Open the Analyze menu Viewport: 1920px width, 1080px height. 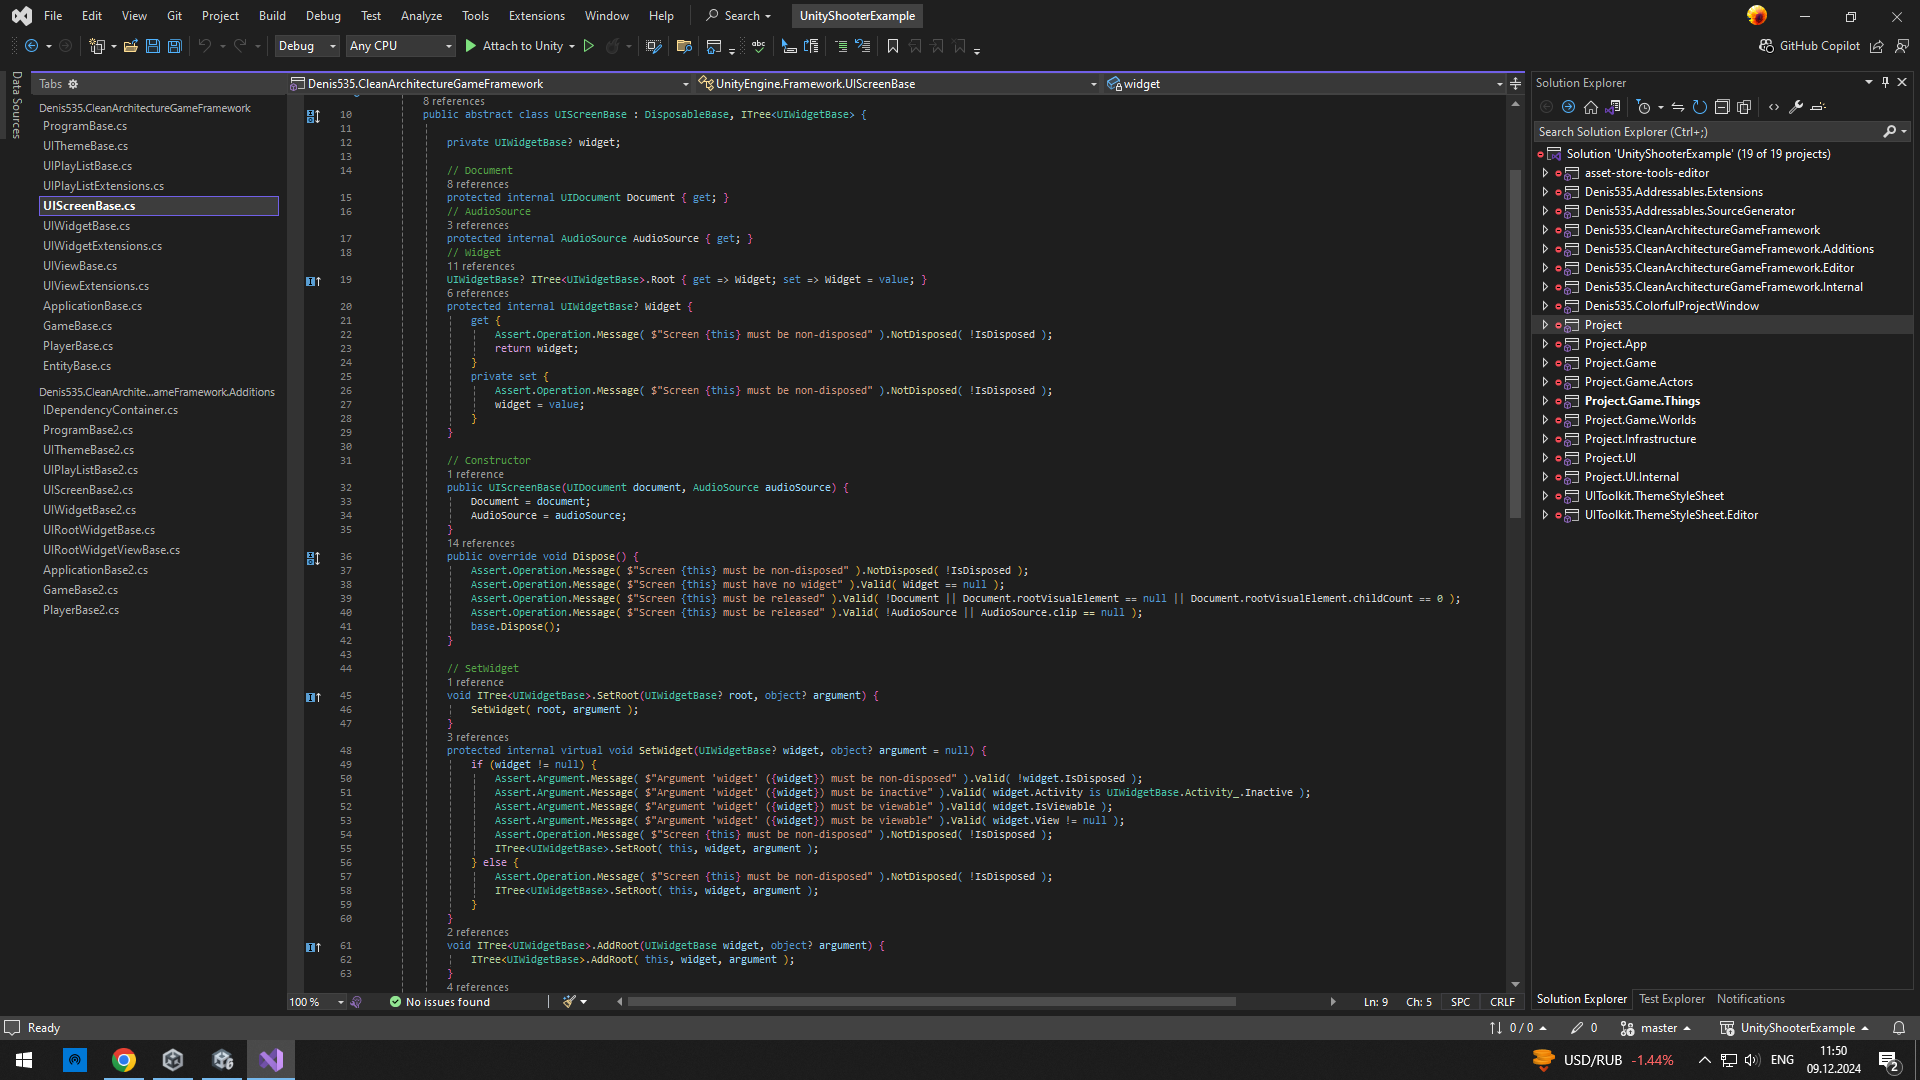(421, 16)
